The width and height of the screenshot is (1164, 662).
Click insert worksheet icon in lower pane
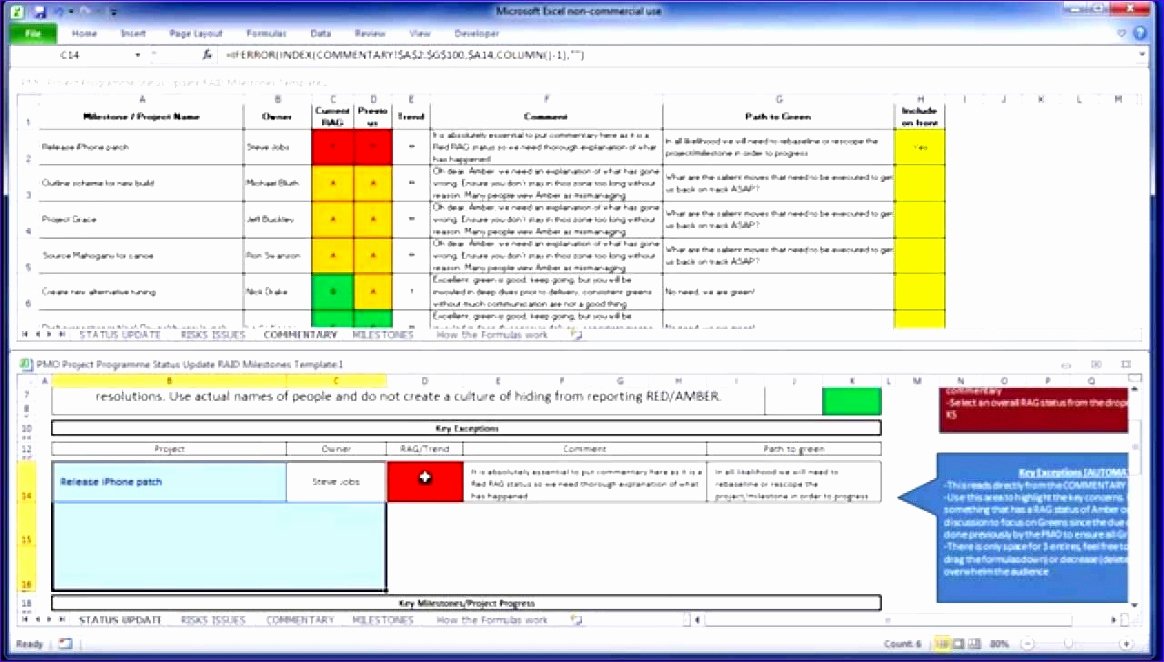click(577, 620)
